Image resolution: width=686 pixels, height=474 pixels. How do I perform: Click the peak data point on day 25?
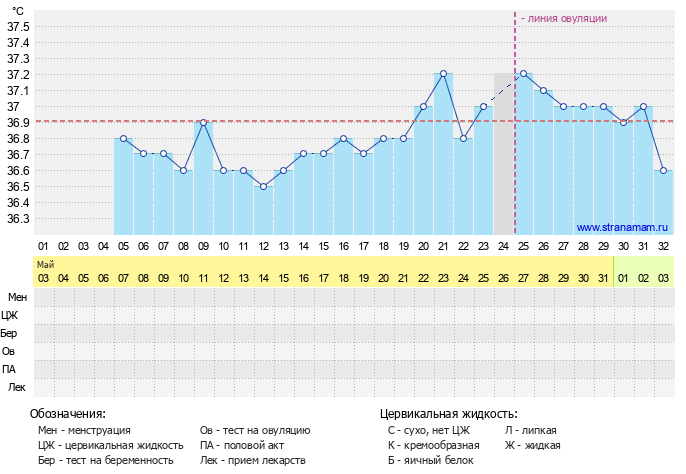(523, 74)
